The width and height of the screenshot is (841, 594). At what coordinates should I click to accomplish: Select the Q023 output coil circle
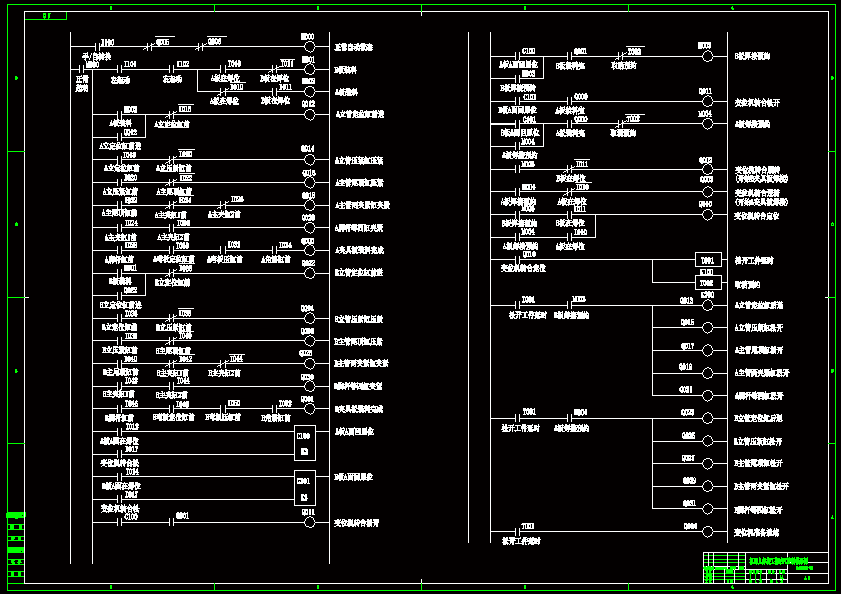pos(707,418)
